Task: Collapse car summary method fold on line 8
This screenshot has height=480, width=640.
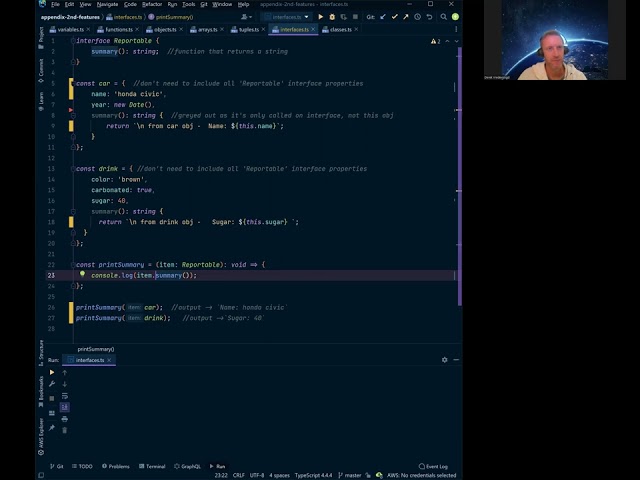Action: [73, 116]
